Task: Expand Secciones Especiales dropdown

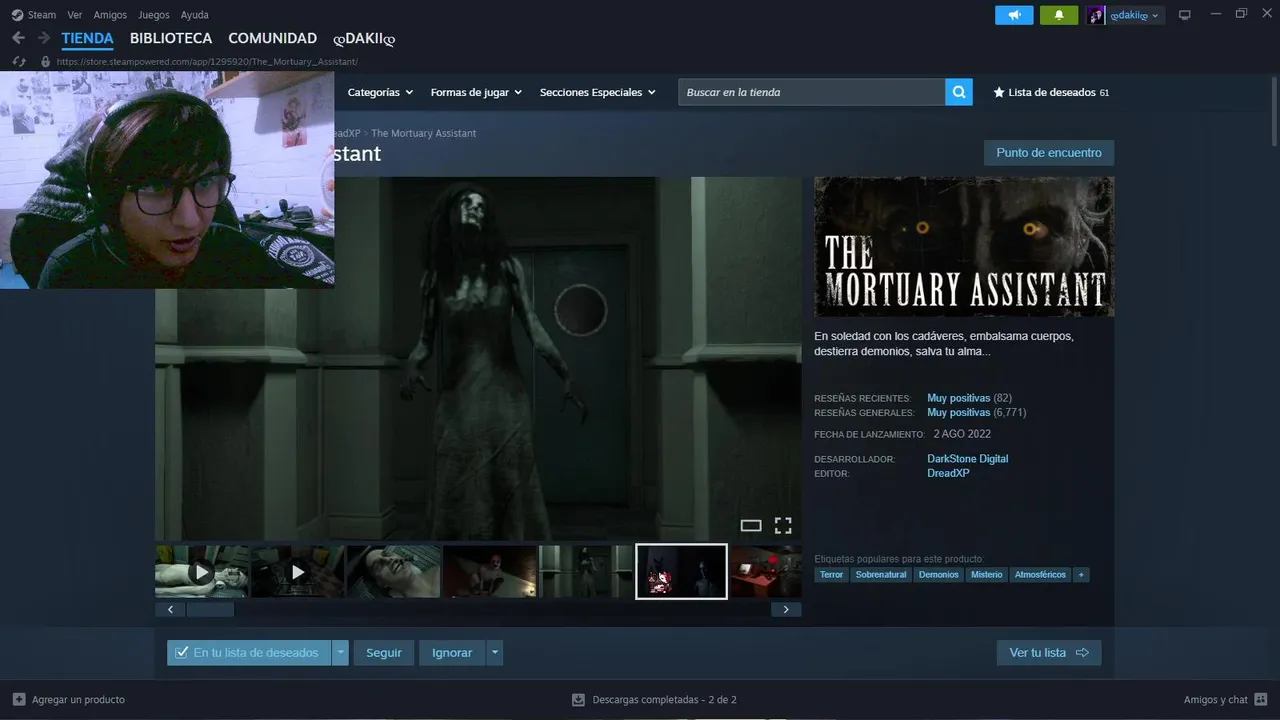Action: [x=597, y=92]
